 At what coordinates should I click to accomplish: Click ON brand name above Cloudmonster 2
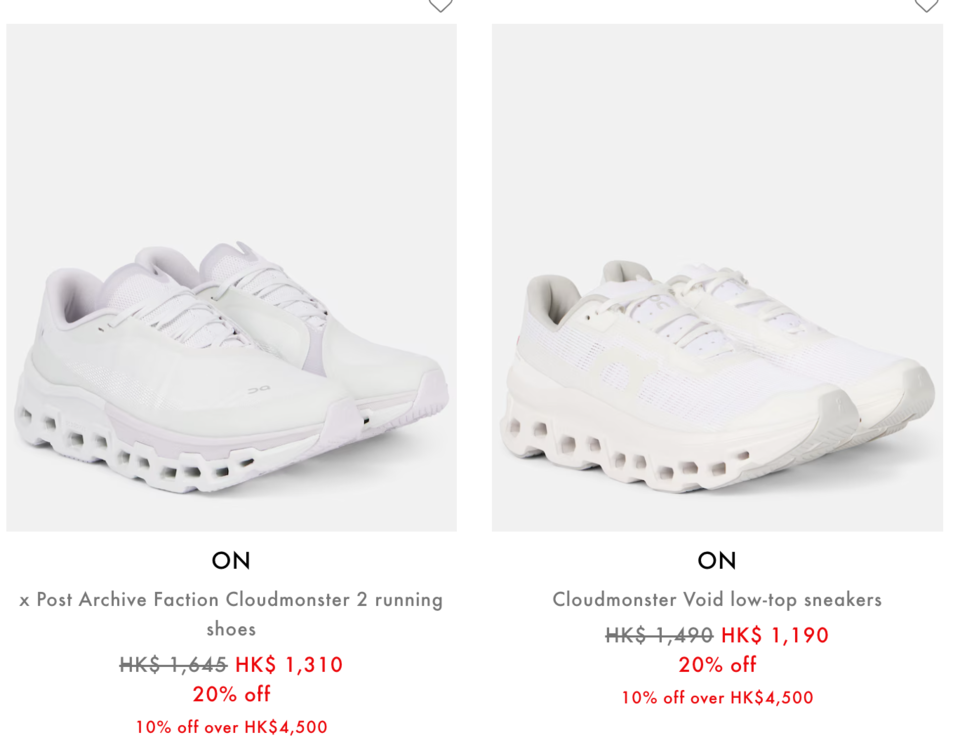(x=231, y=560)
